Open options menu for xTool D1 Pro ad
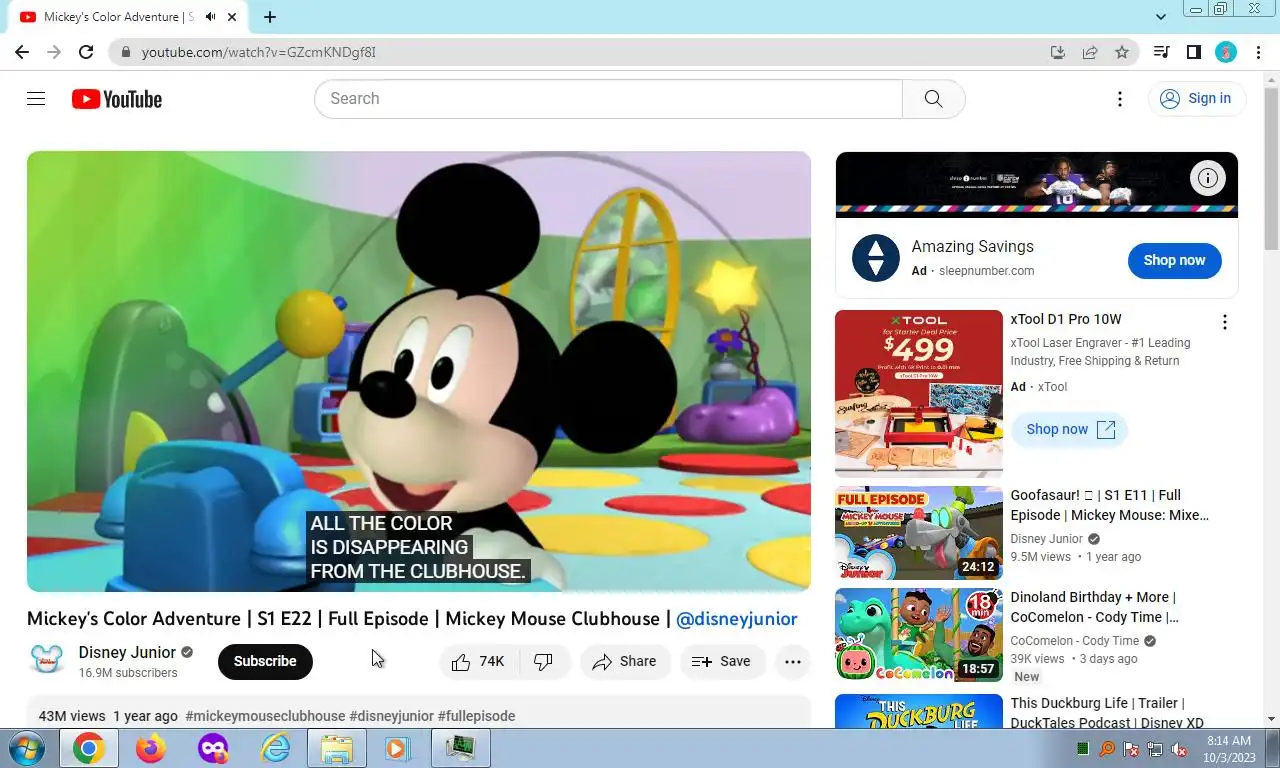 pyautogui.click(x=1225, y=322)
